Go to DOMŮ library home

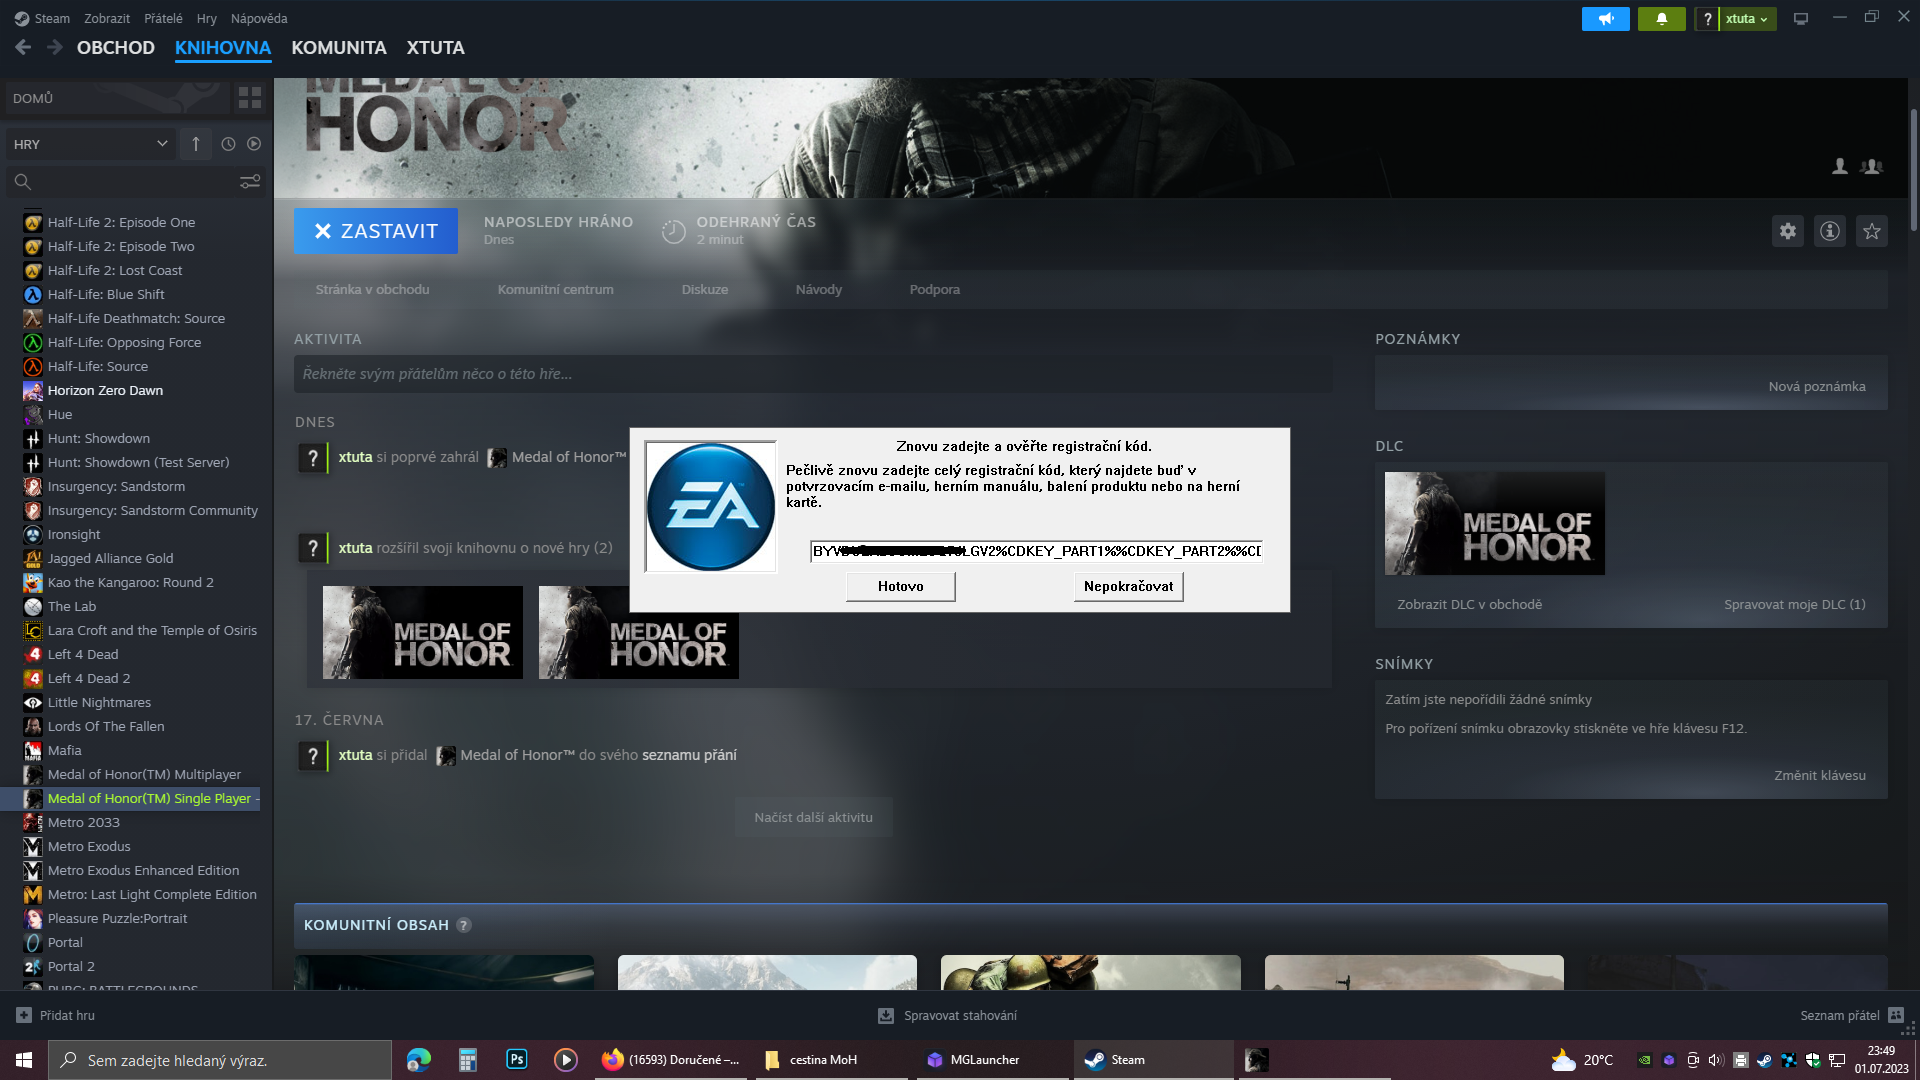point(117,98)
